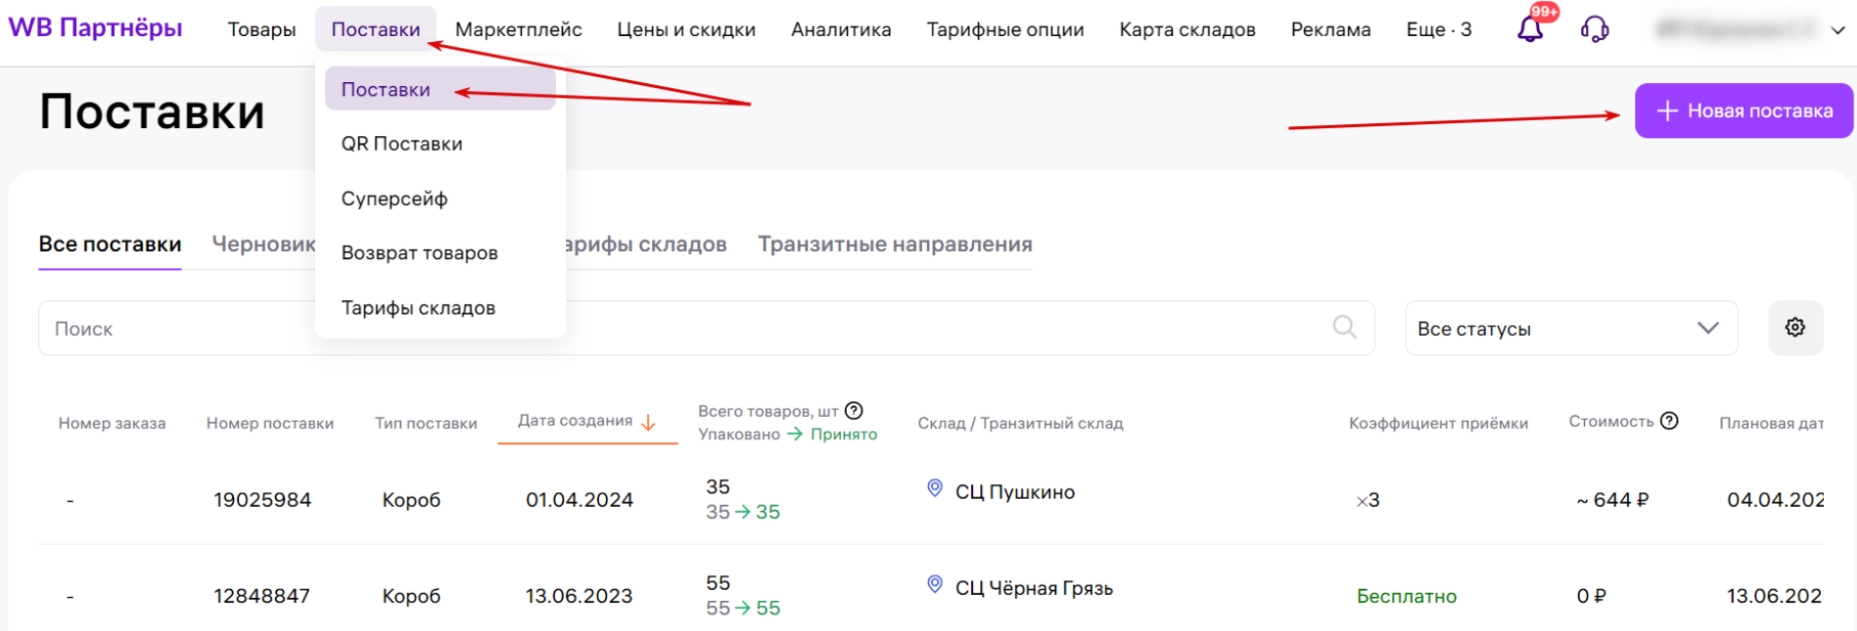Click the Новая поставка button
This screenshot has width=1857, height=631.
1743,111
